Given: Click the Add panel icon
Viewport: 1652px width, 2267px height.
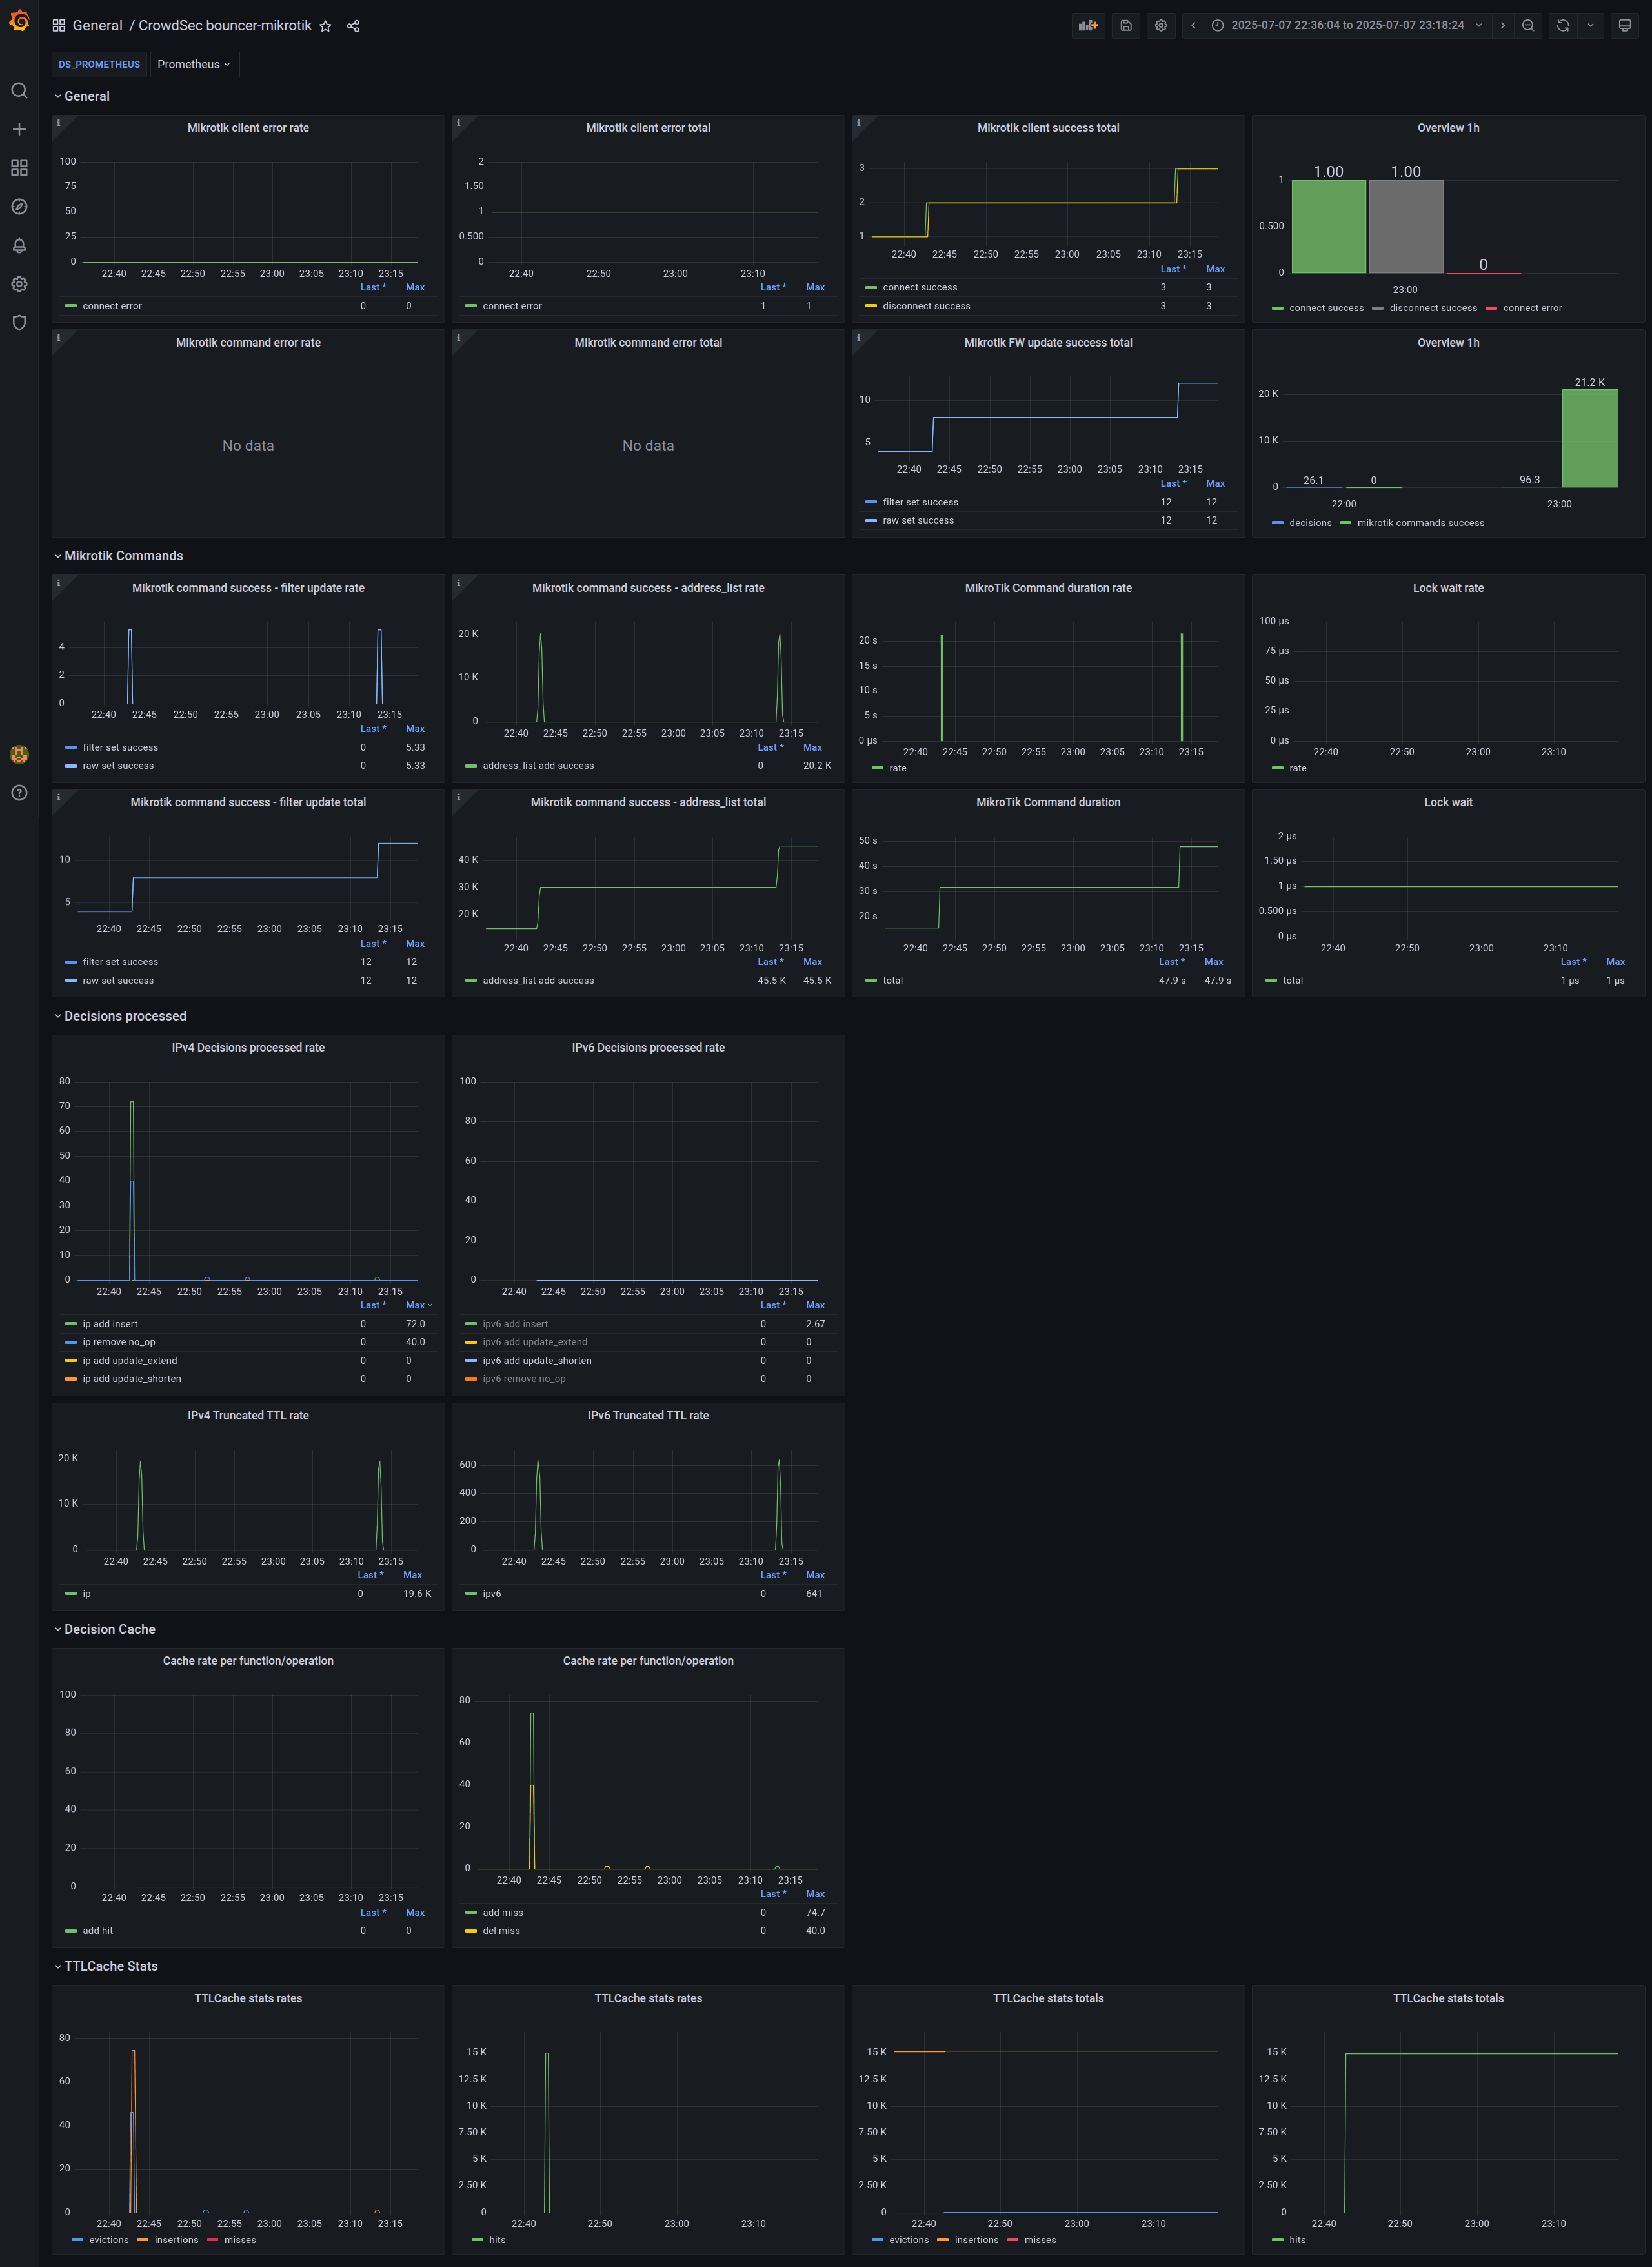Looking at the screenshot, I should 1089,26.
